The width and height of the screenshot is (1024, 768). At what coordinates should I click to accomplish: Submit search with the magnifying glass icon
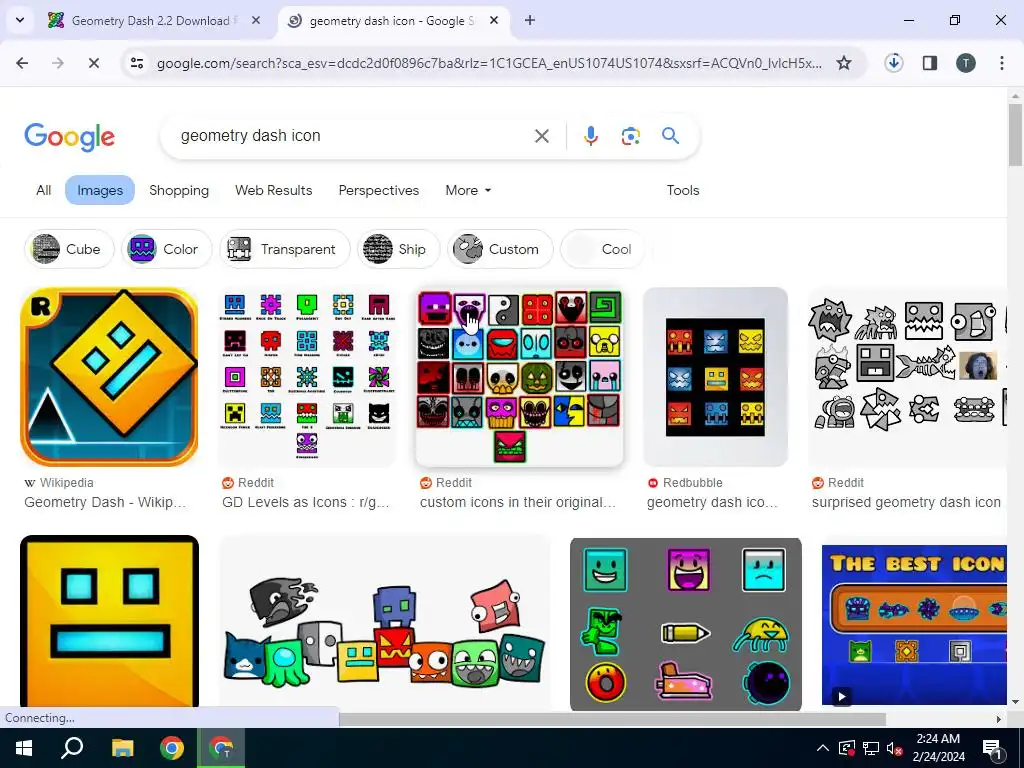click(670, 136)
